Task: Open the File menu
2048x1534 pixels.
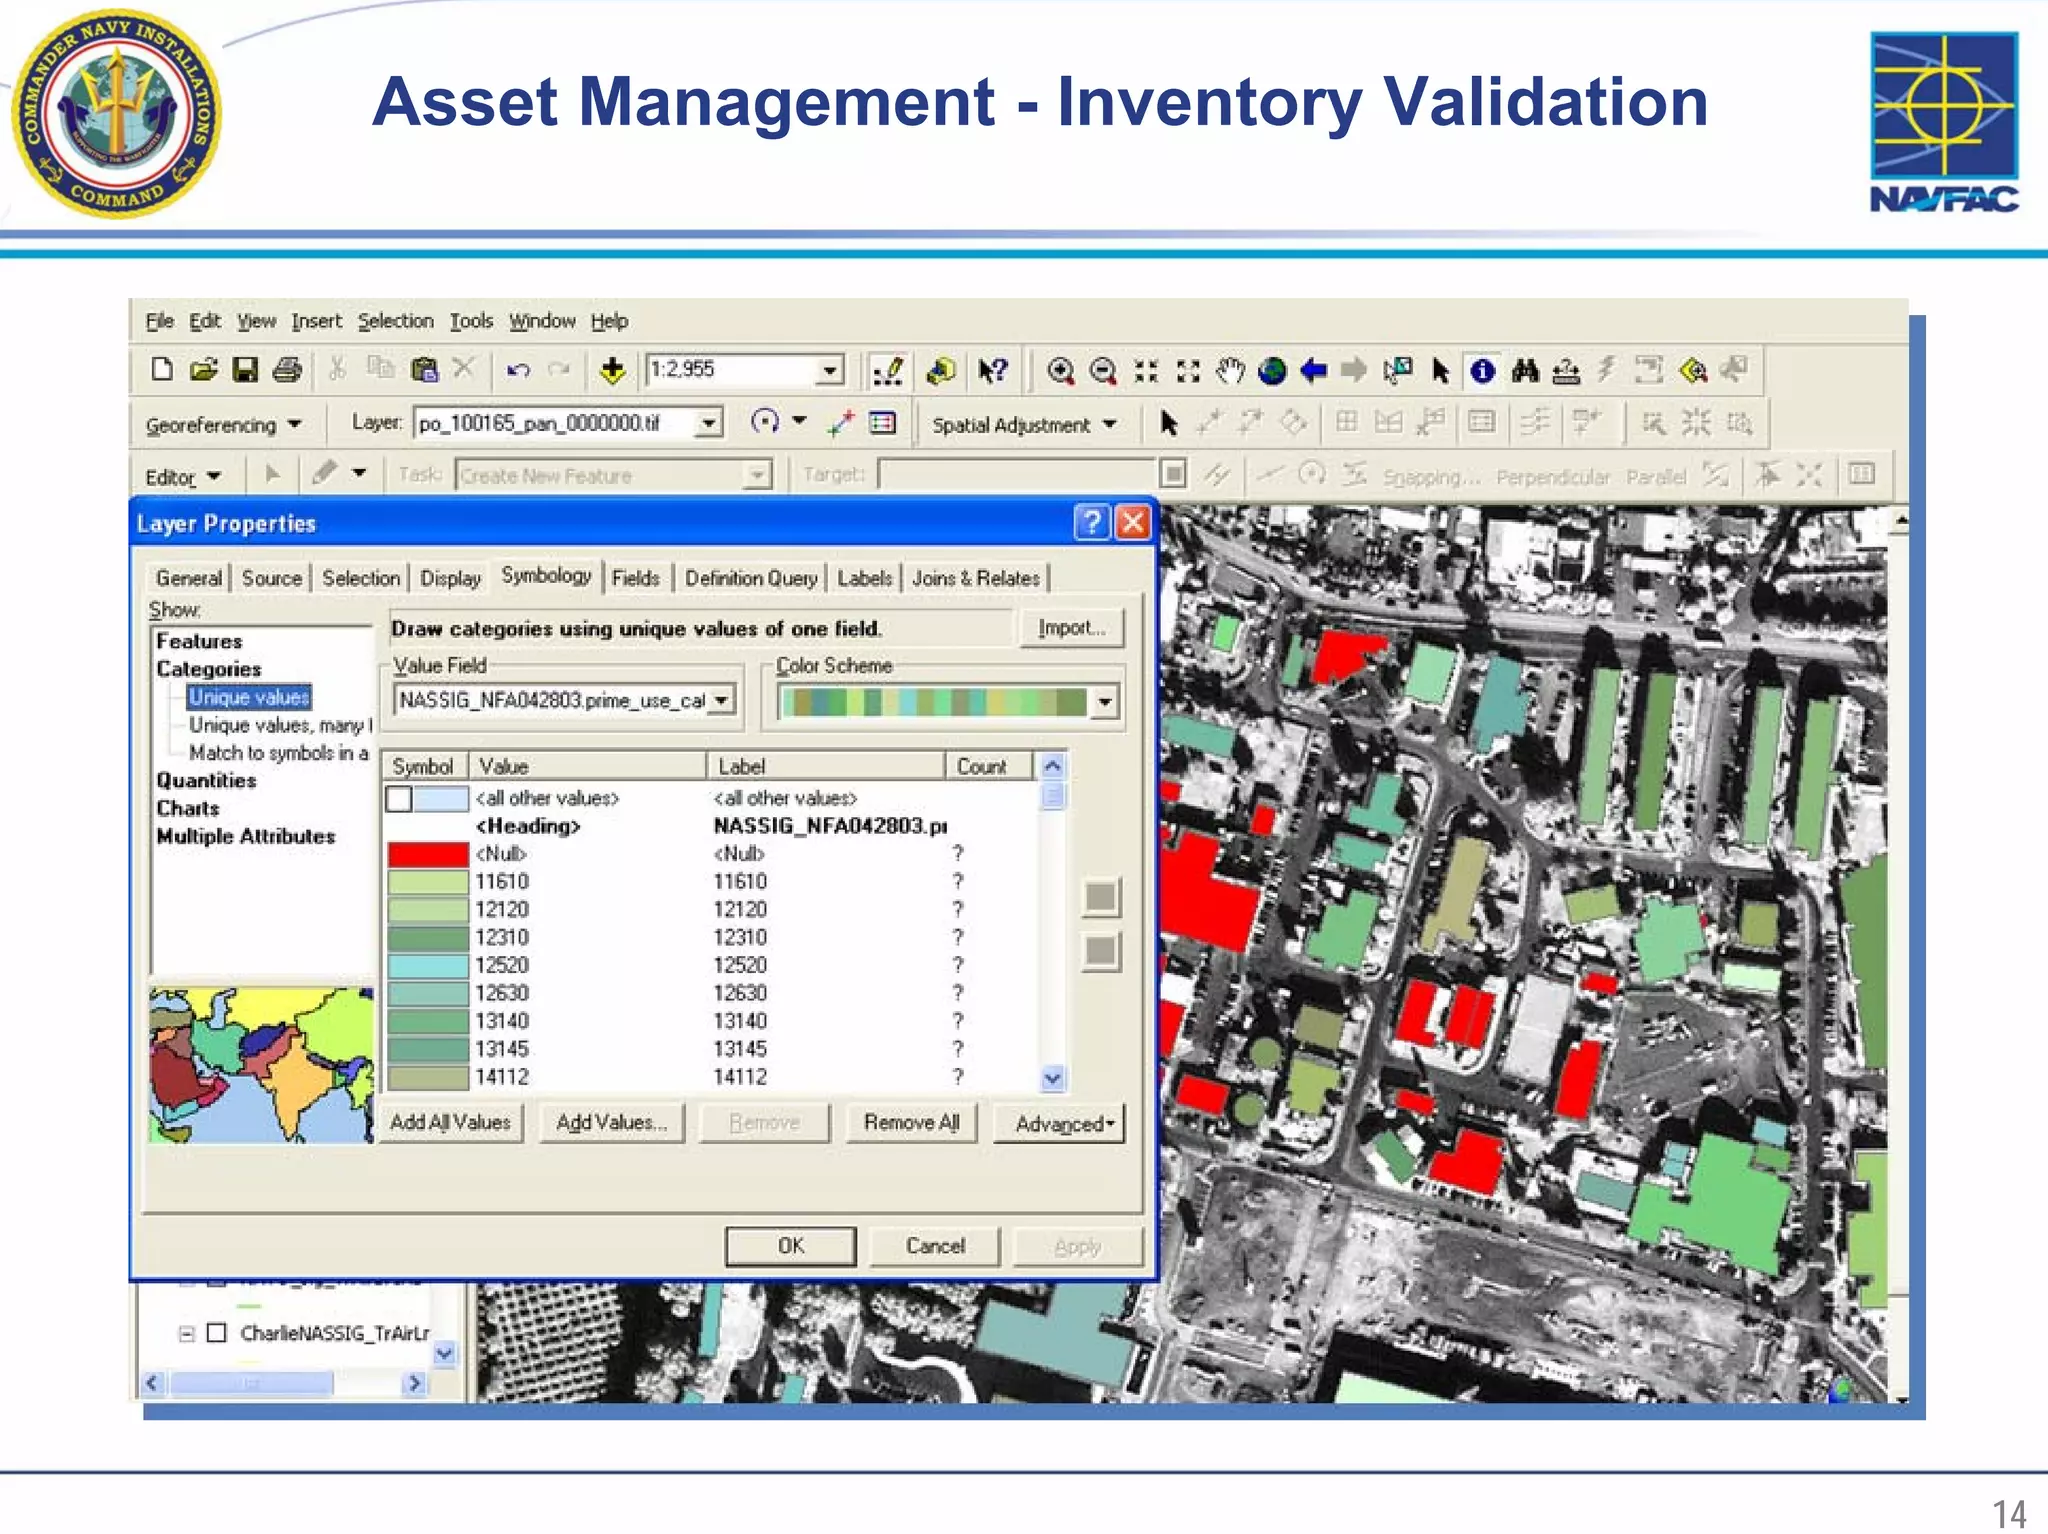Action: point(159,321)
